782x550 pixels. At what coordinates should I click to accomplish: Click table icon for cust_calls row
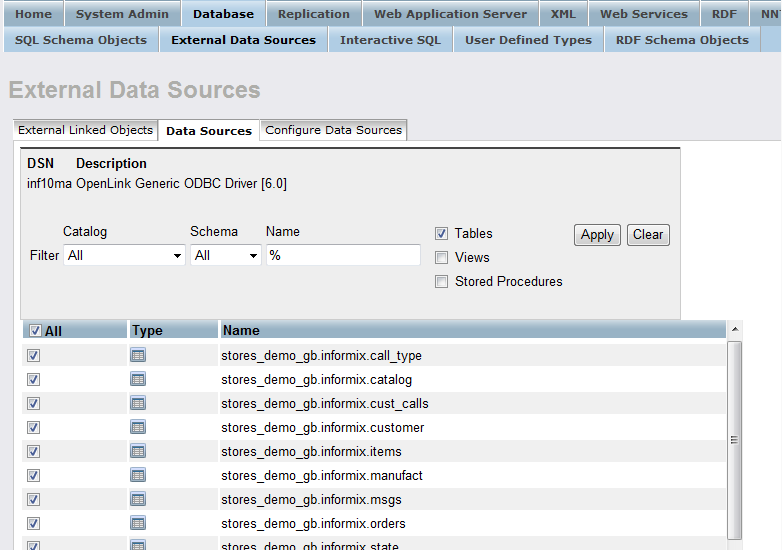point(138,403)
